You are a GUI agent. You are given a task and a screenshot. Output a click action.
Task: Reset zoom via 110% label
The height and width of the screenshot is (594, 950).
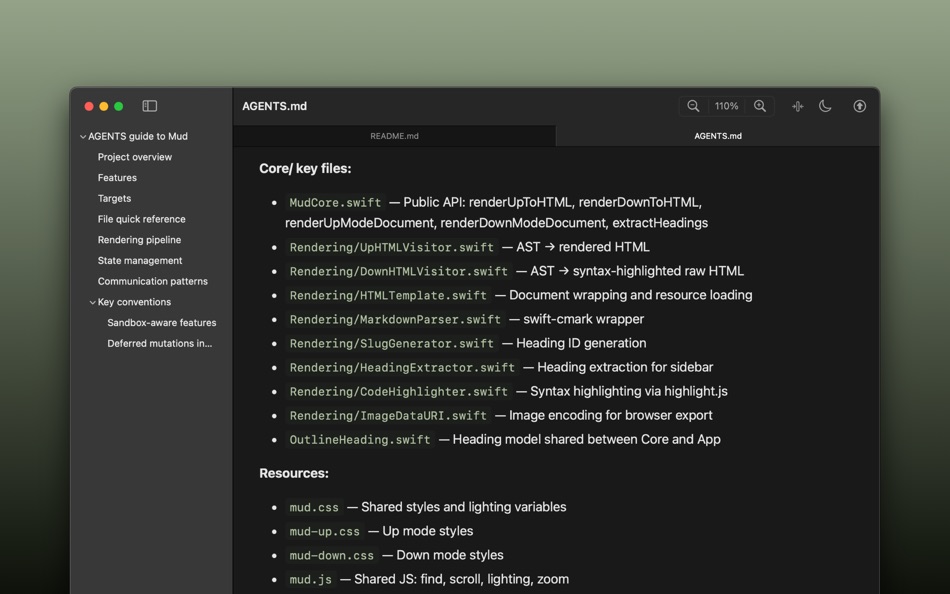pos(726,106)
